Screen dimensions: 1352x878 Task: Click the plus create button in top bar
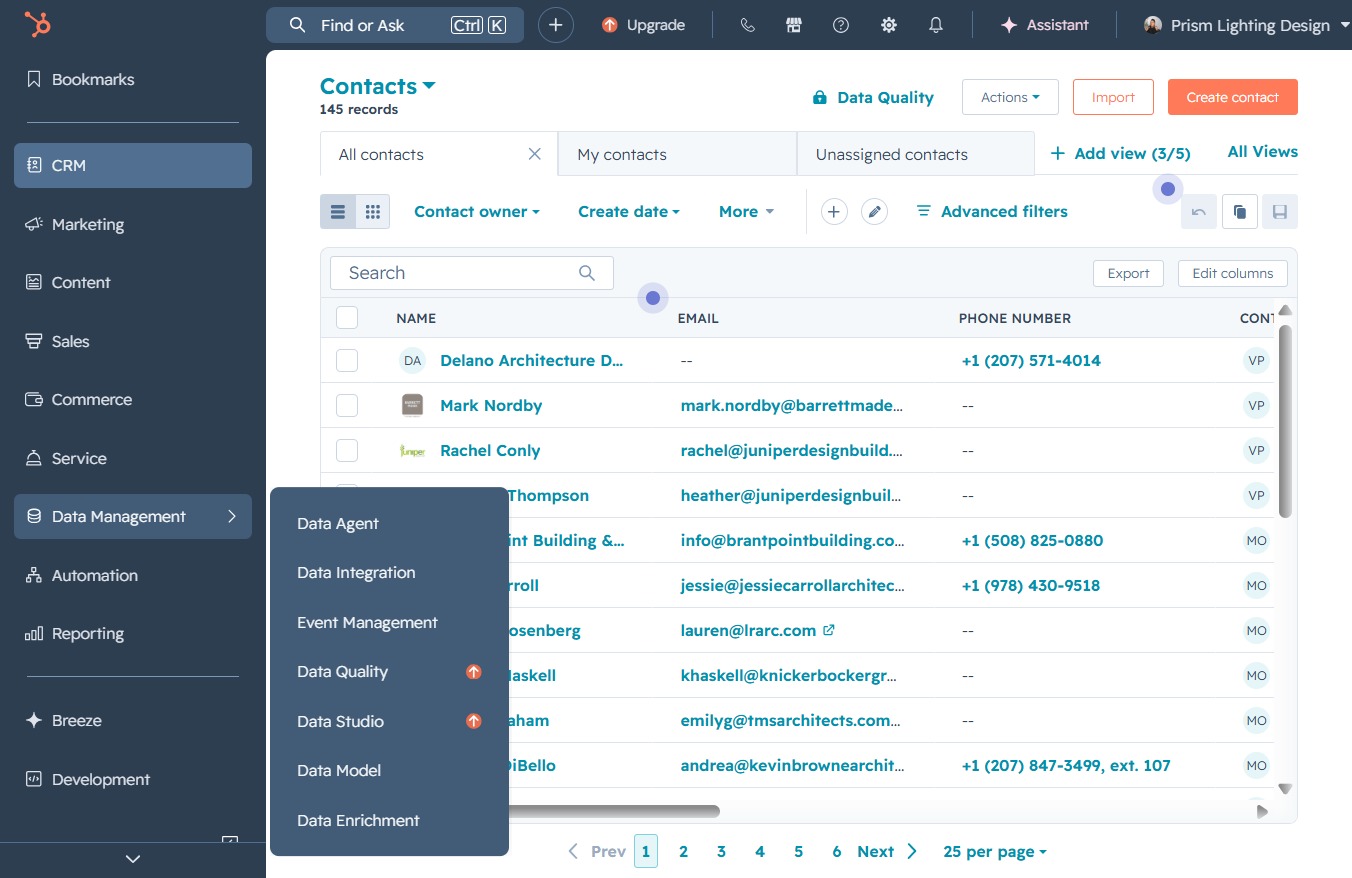pyautogui.click(x=556, y=25)
